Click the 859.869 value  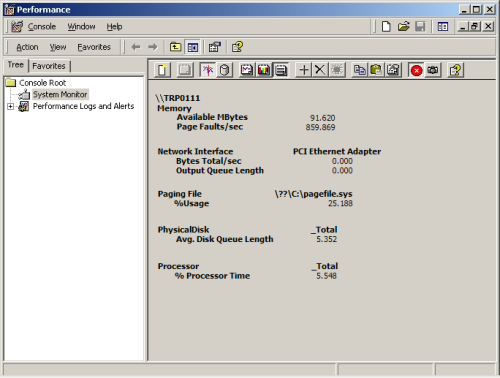click(320, 127)
